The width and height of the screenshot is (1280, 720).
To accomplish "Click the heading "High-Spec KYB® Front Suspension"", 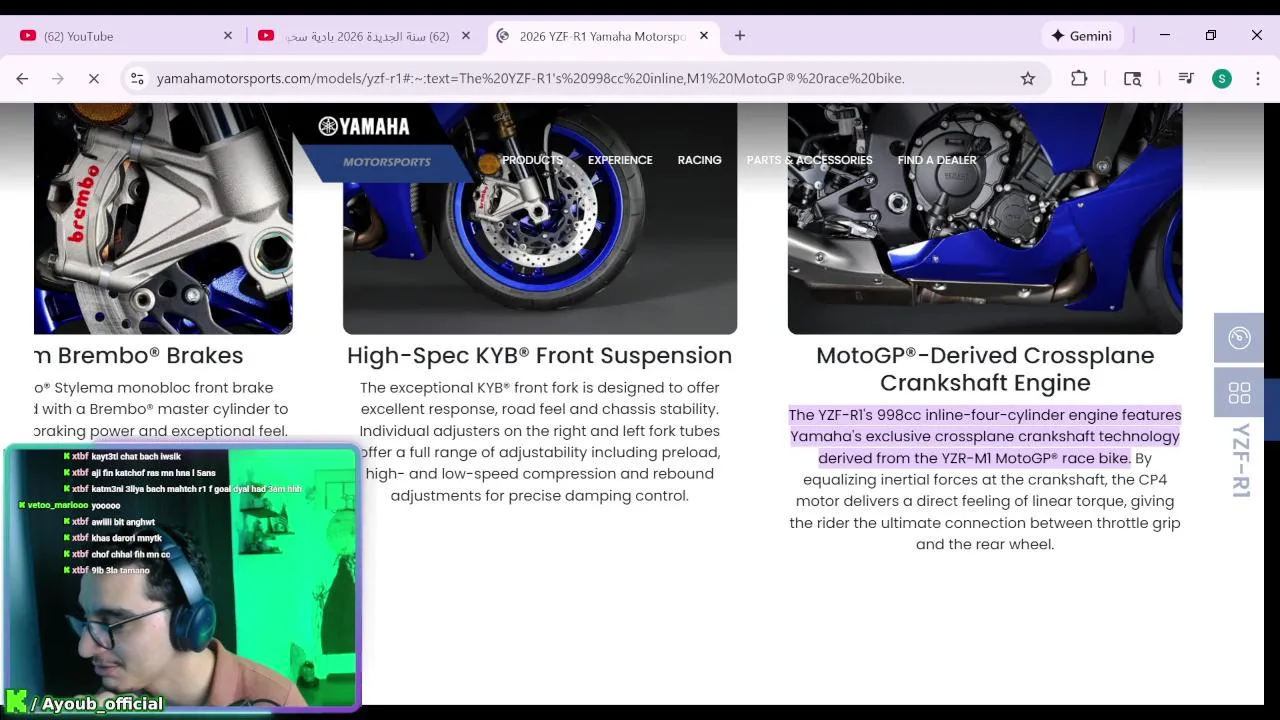I will coord(540,355).
